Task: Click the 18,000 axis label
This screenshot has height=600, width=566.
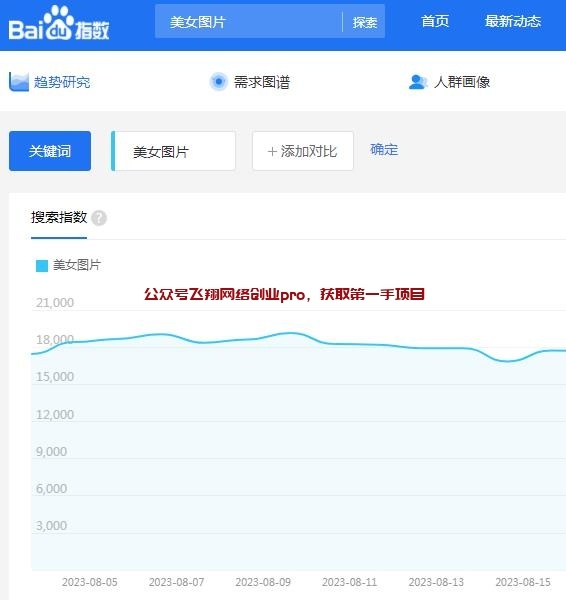Action: 55,339
